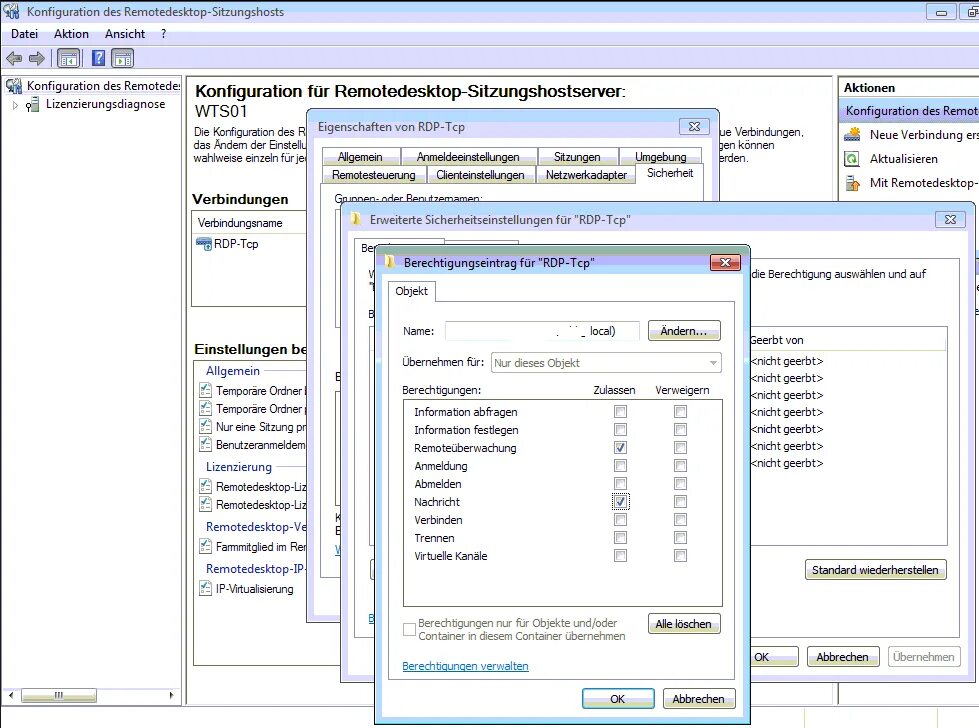Uncheck Zulassen for Nachricht
Image resolution: width=979 pixels, height=728 pixels.
620,502
